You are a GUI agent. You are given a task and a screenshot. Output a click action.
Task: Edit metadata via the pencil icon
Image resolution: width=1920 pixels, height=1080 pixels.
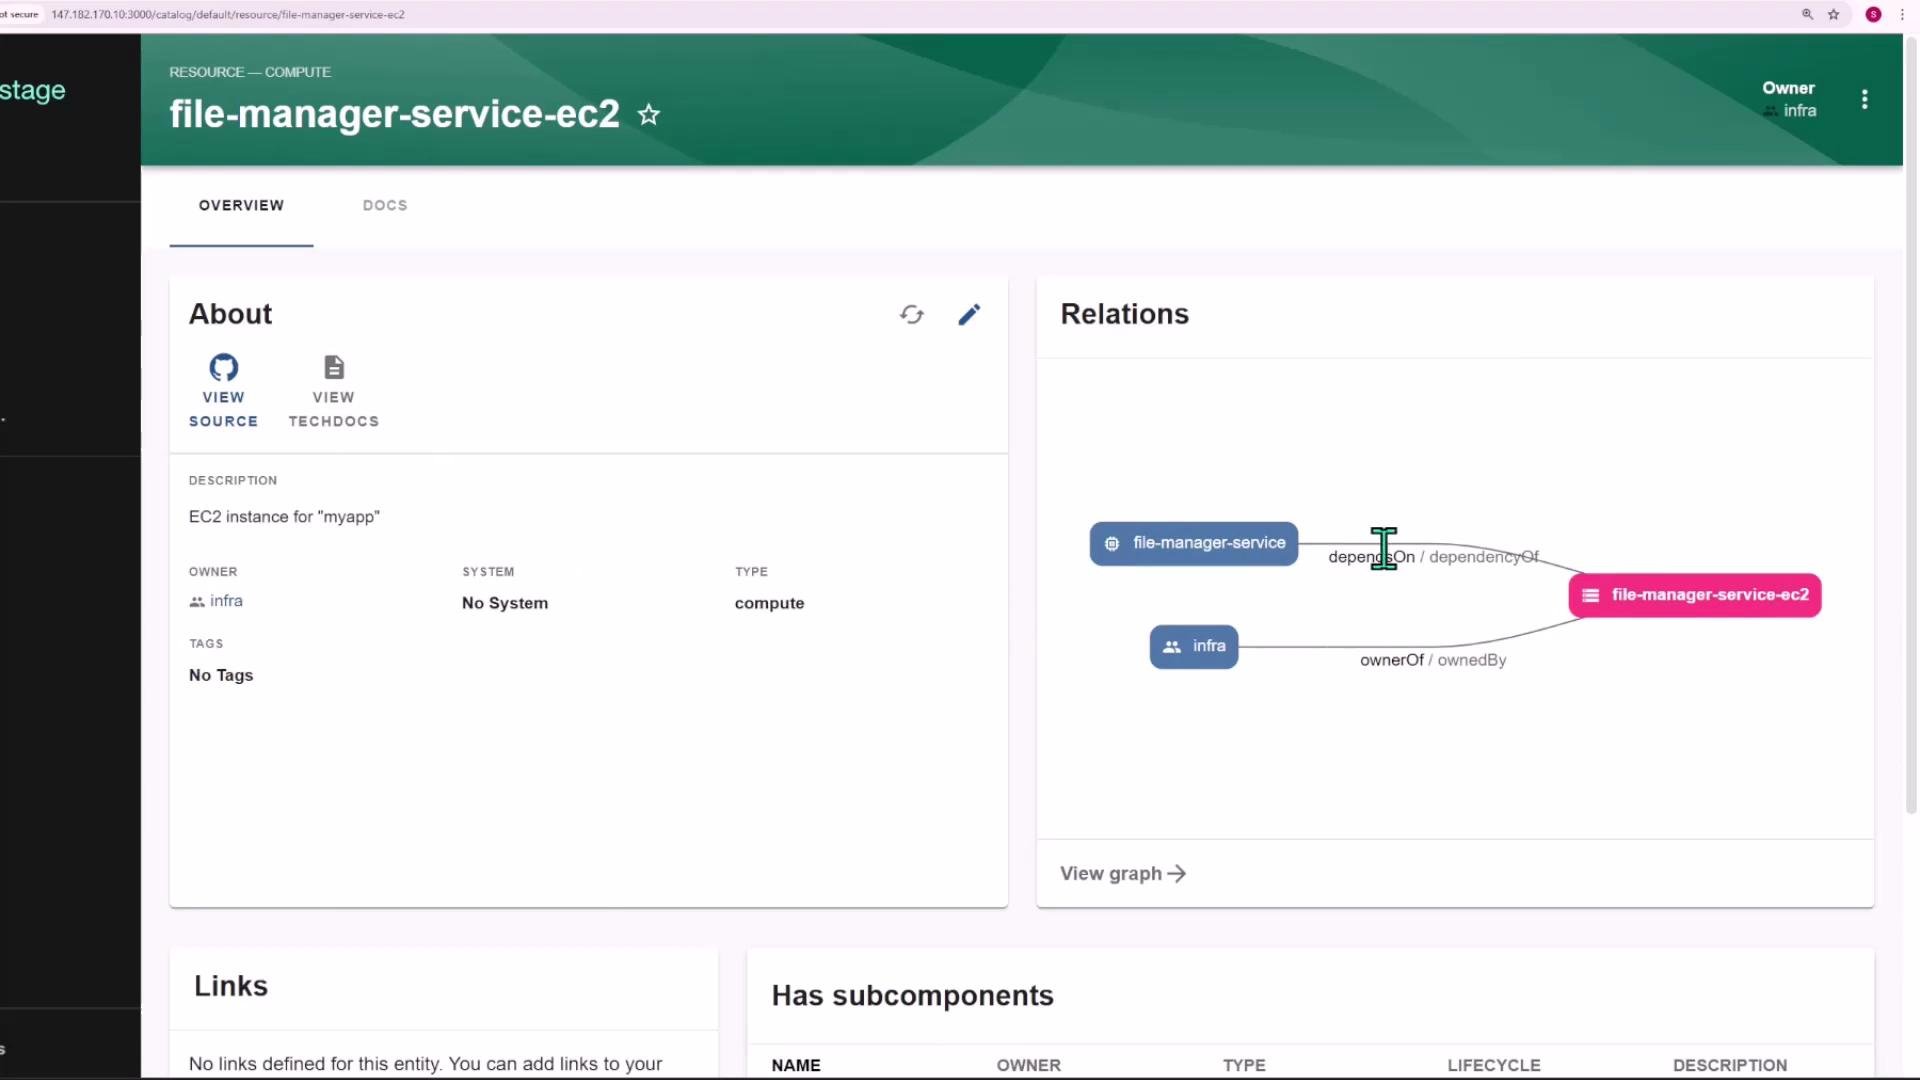click(x=969, y=315)
